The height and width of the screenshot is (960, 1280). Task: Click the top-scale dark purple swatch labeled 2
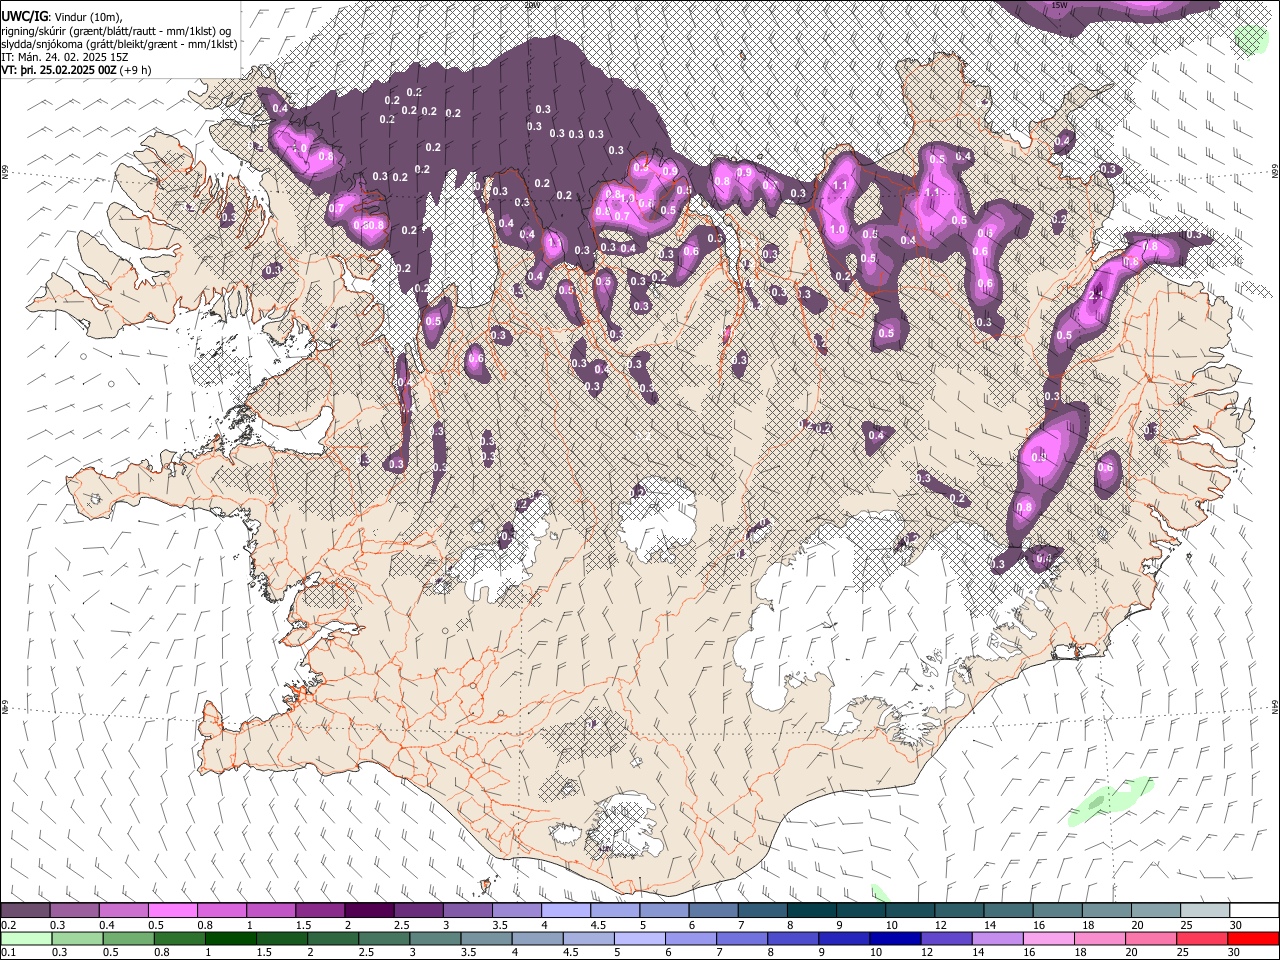[369, 911]
